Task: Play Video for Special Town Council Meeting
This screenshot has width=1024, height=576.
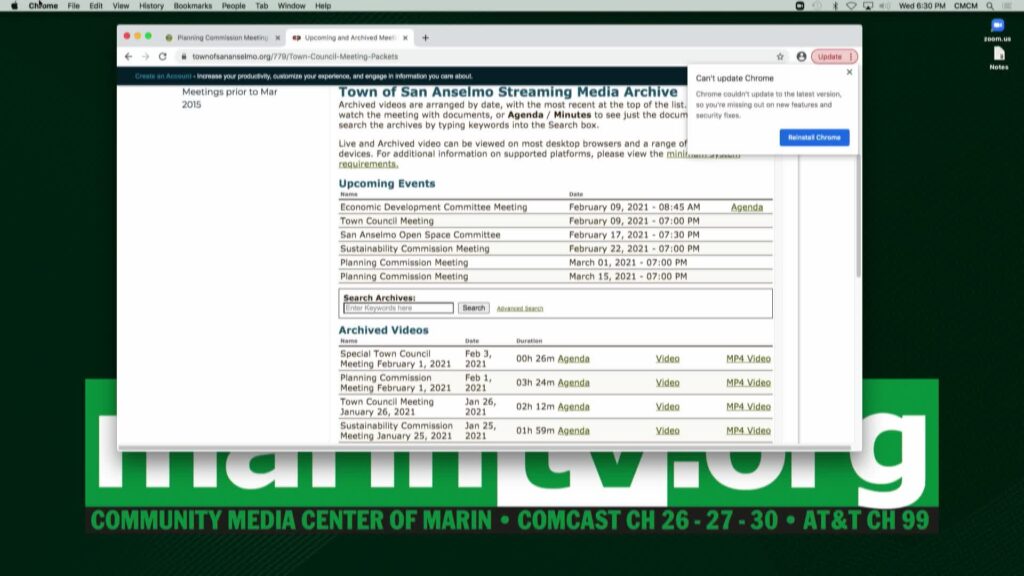Action: coord(667,359)
